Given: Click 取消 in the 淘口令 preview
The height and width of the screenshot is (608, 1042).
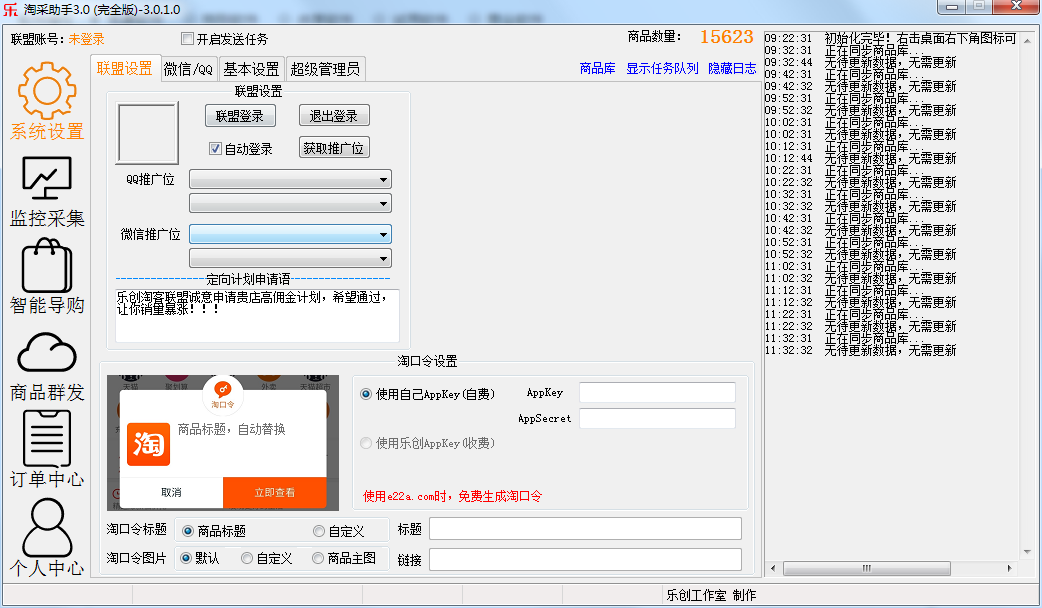Looking at the screenshot, I should click(171, 492).
